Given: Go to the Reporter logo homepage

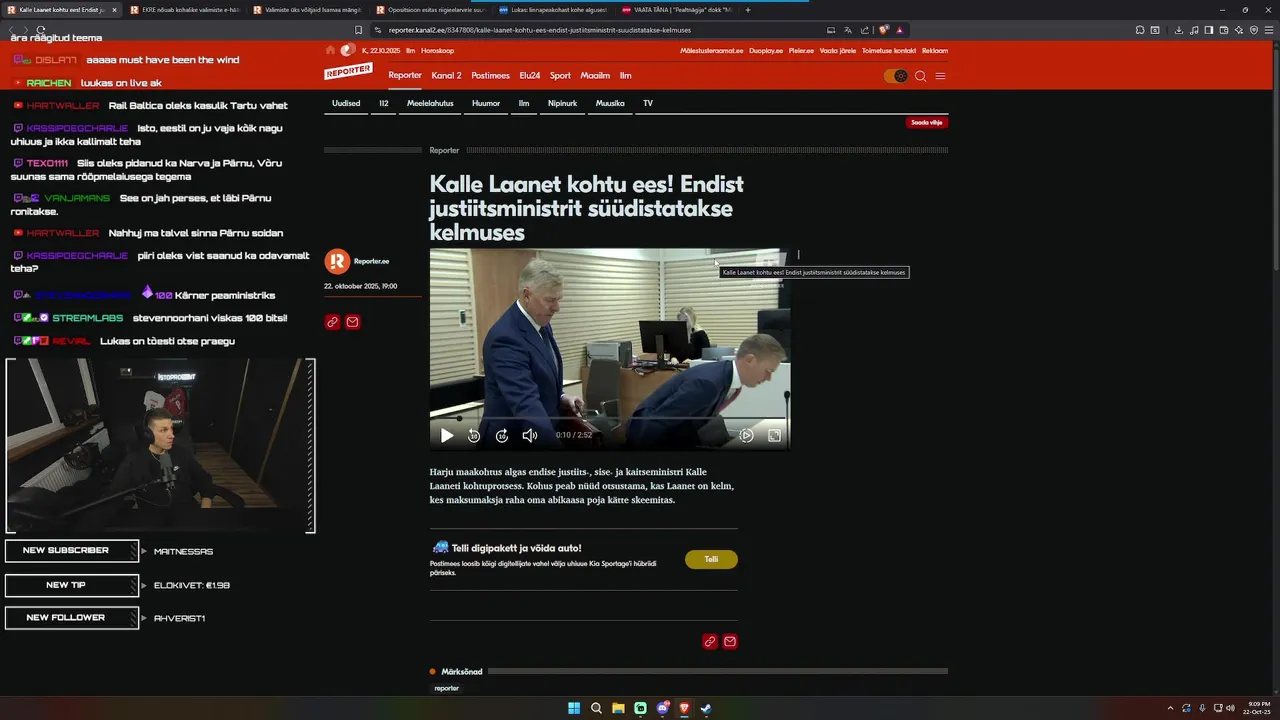Looking at the screenshot, I should (x=348, y=72).
